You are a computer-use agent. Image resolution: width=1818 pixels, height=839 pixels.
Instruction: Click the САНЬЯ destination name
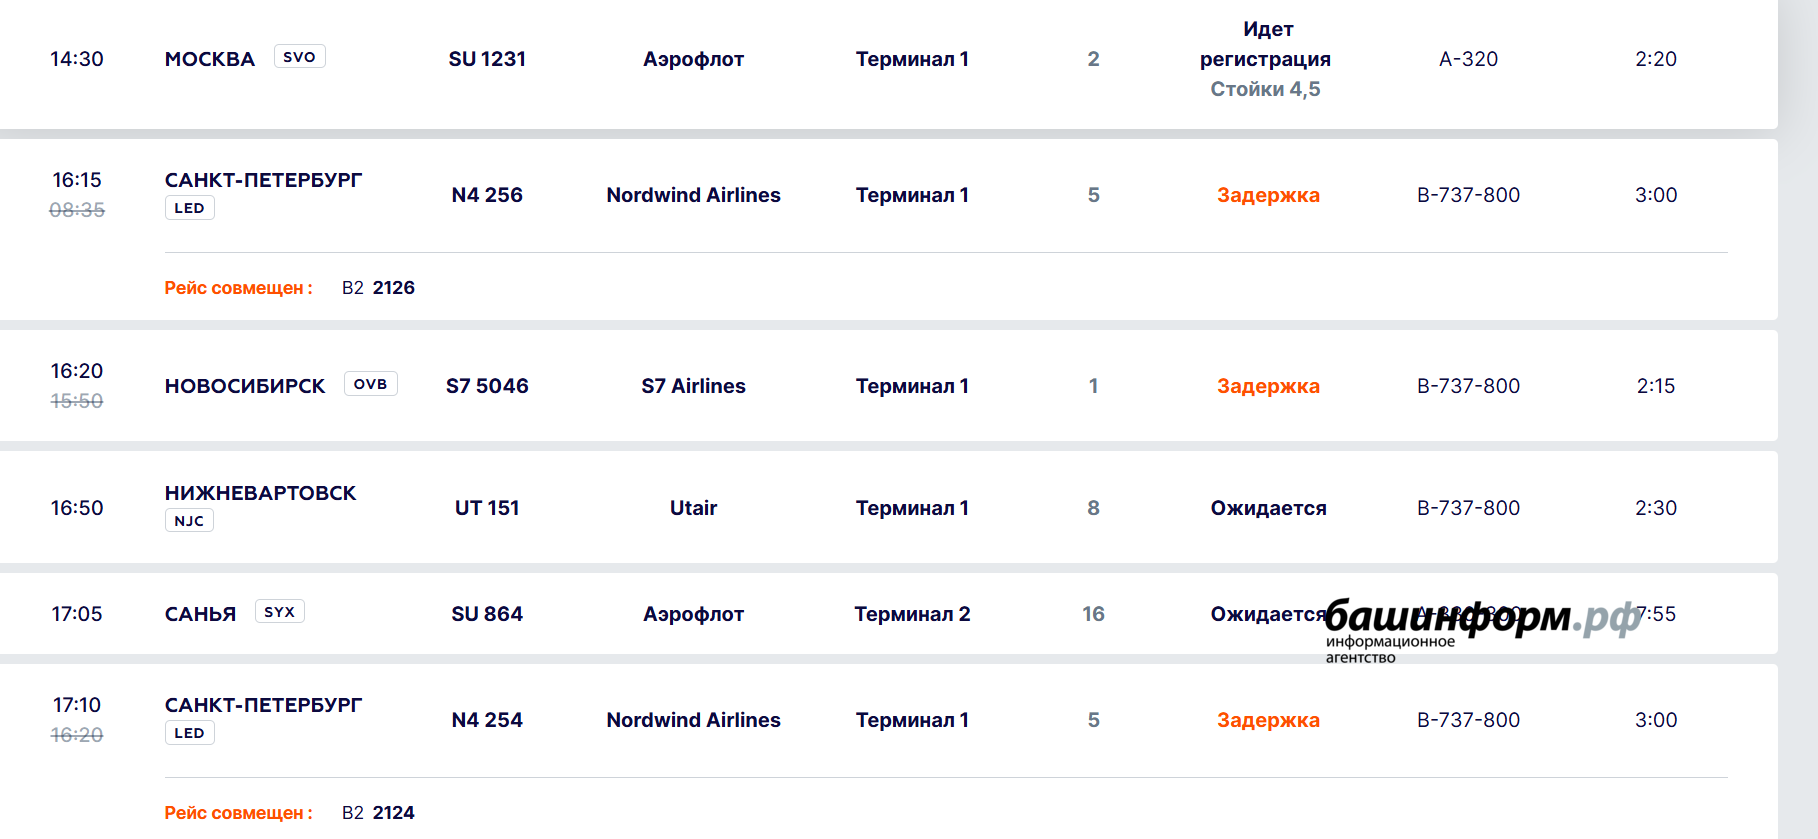click(200, 614)
